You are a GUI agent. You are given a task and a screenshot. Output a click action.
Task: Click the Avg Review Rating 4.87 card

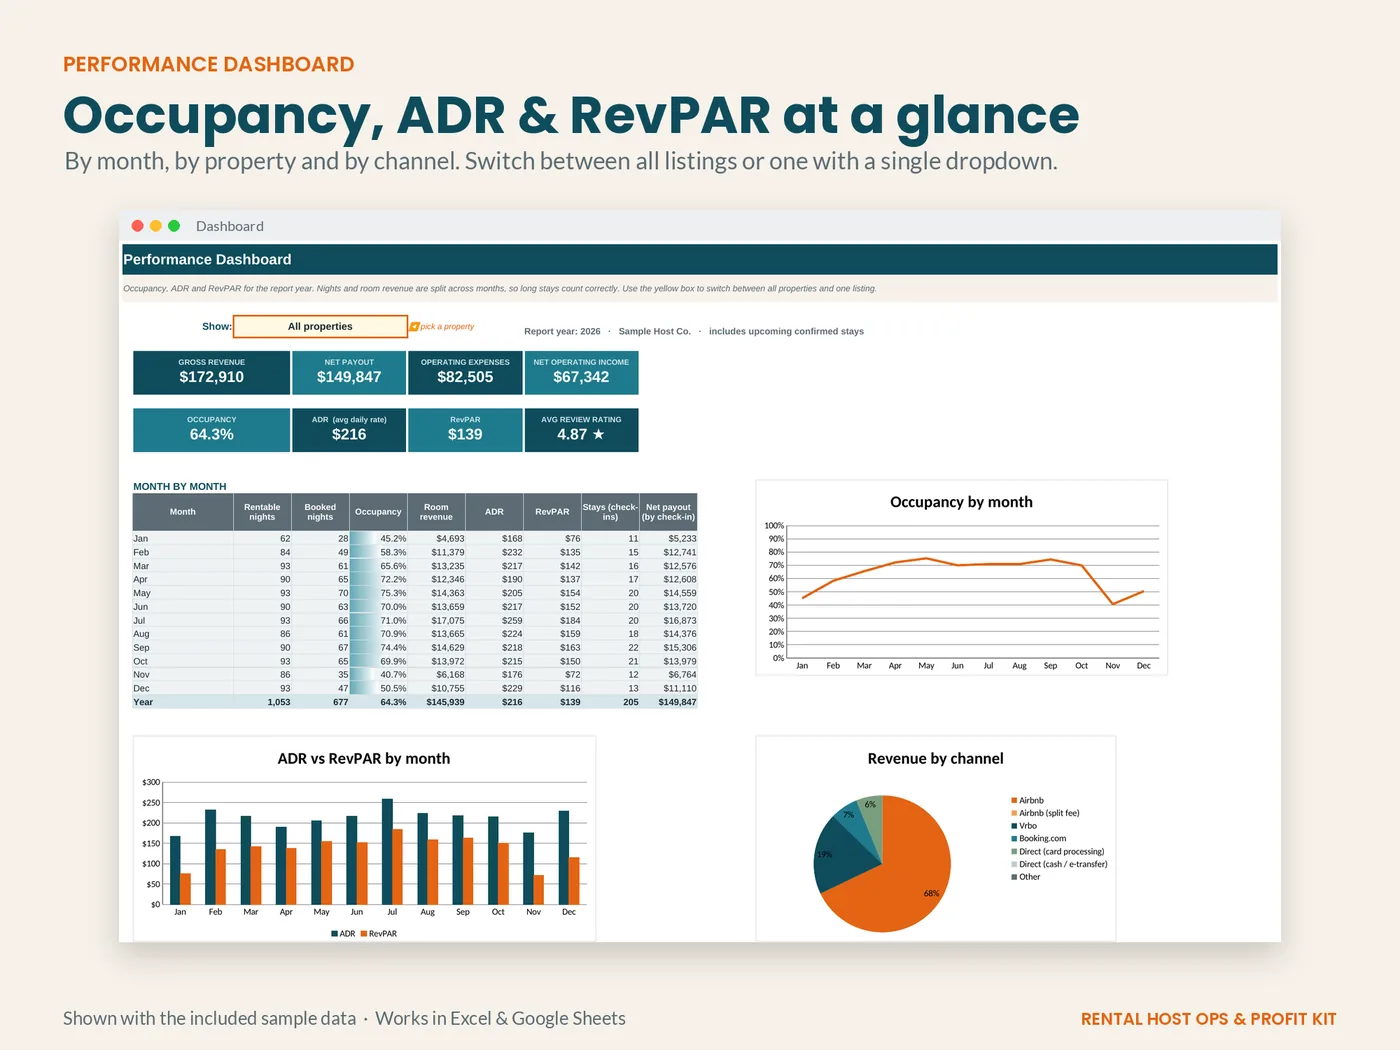point(581,430)
